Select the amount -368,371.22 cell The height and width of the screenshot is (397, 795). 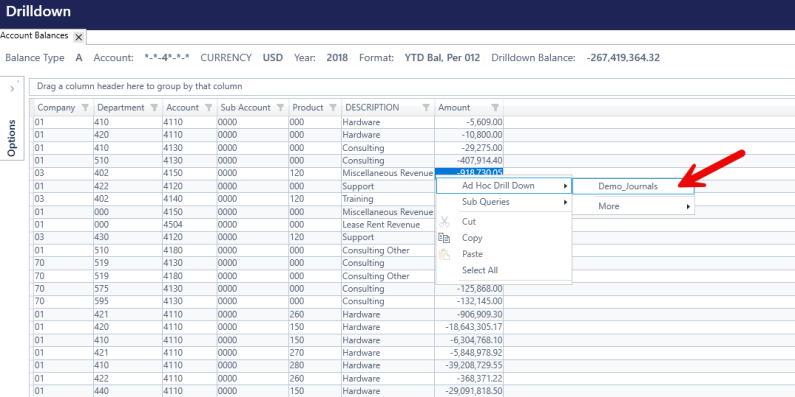(x=469, y=378)
